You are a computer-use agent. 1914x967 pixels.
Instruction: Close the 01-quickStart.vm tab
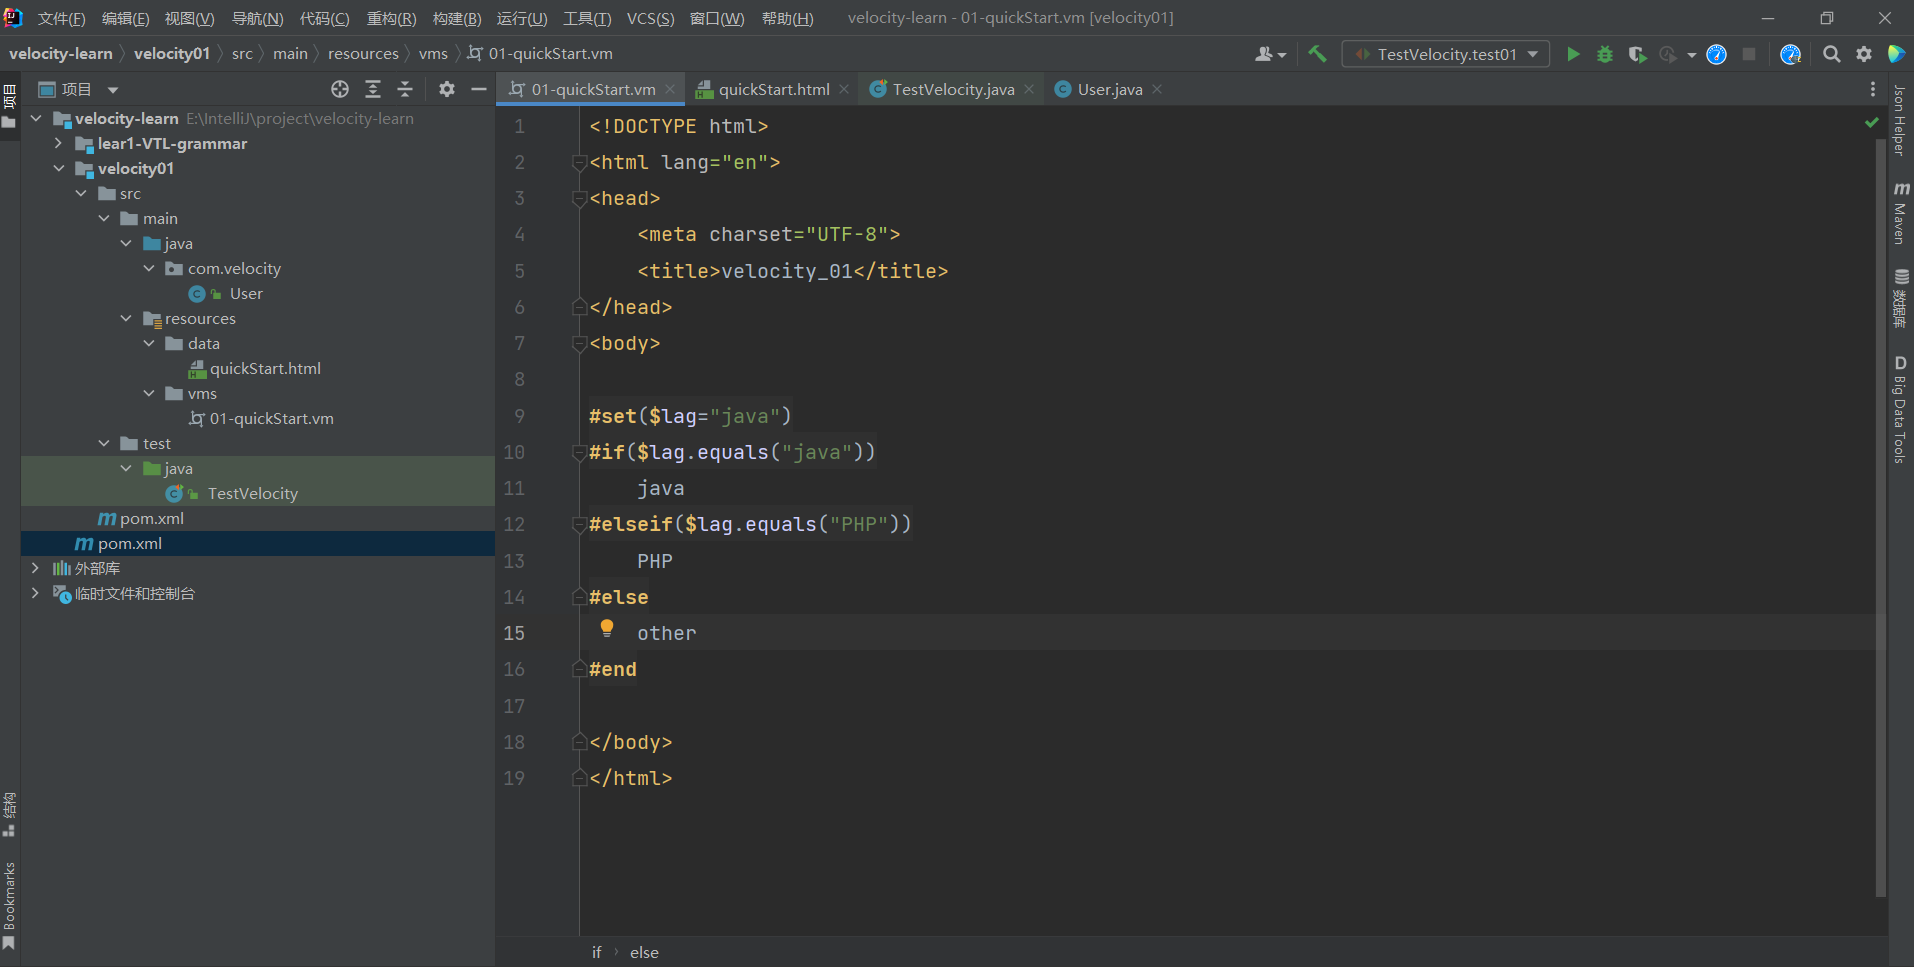[x=670, y=89]
